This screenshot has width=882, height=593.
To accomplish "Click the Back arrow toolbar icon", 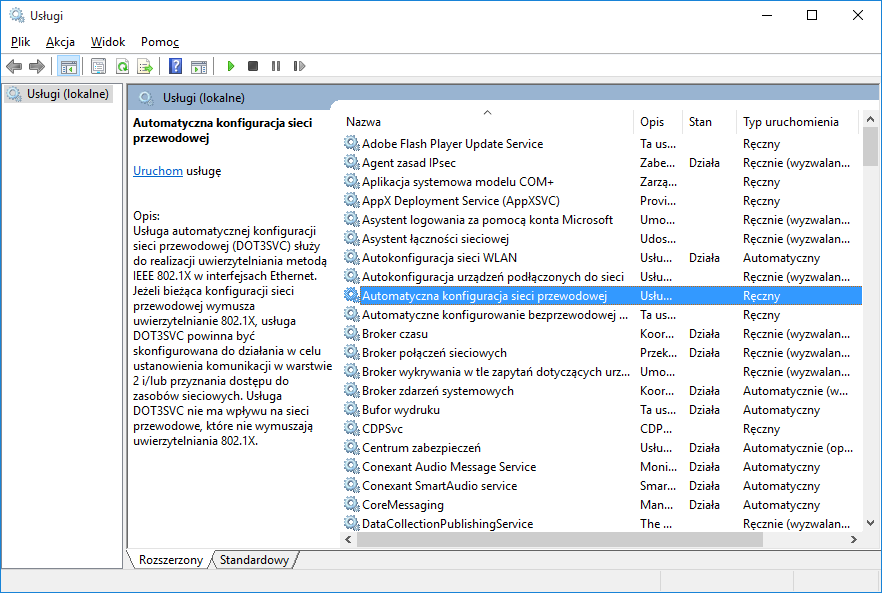I will 14,66.
